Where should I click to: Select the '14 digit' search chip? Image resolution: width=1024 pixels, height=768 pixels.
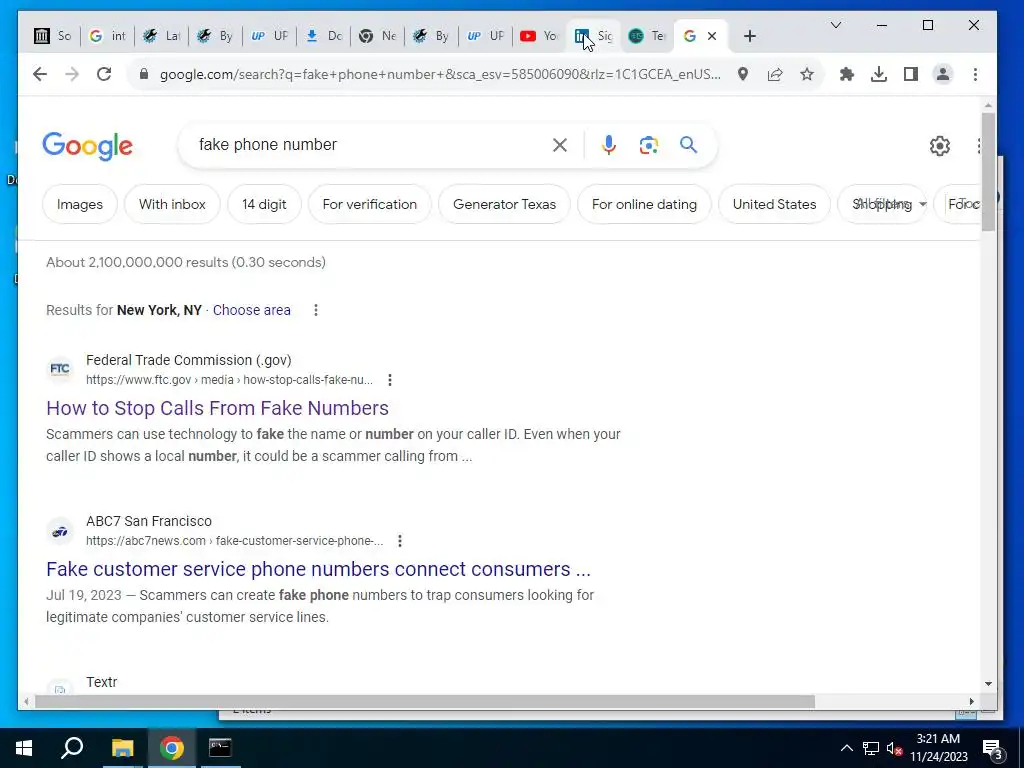tap(264, 204)
